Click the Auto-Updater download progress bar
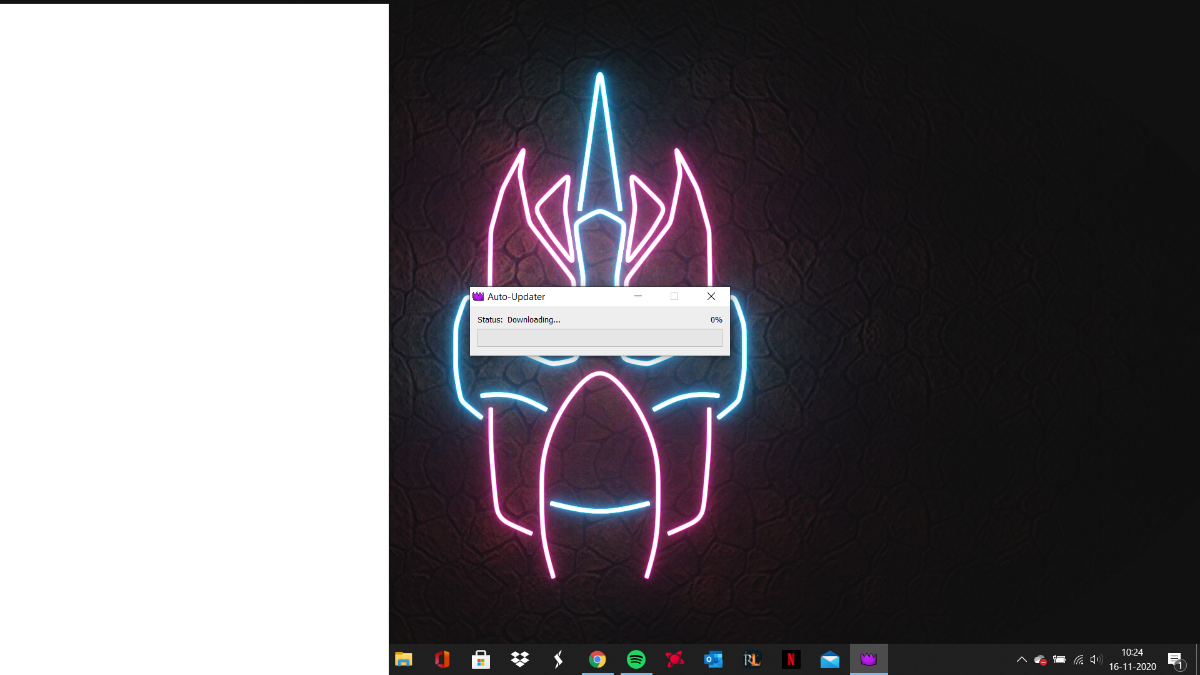The height and width of the screenshot is (675, 1200). (600, 338)
